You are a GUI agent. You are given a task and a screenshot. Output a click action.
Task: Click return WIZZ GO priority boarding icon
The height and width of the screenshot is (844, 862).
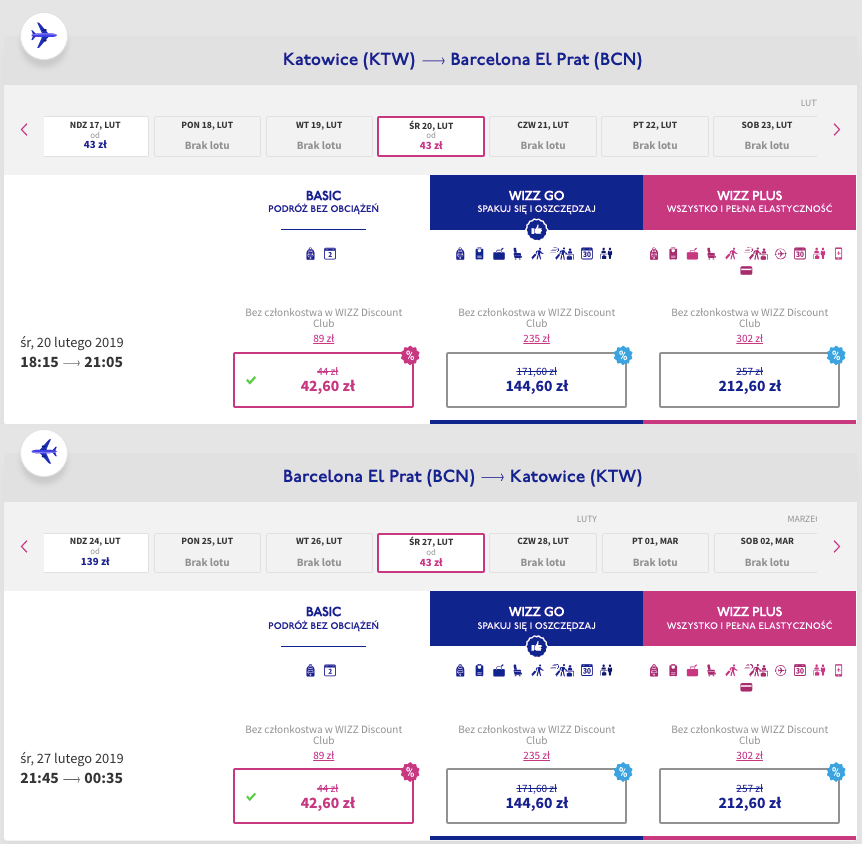[x=538, y=671]
